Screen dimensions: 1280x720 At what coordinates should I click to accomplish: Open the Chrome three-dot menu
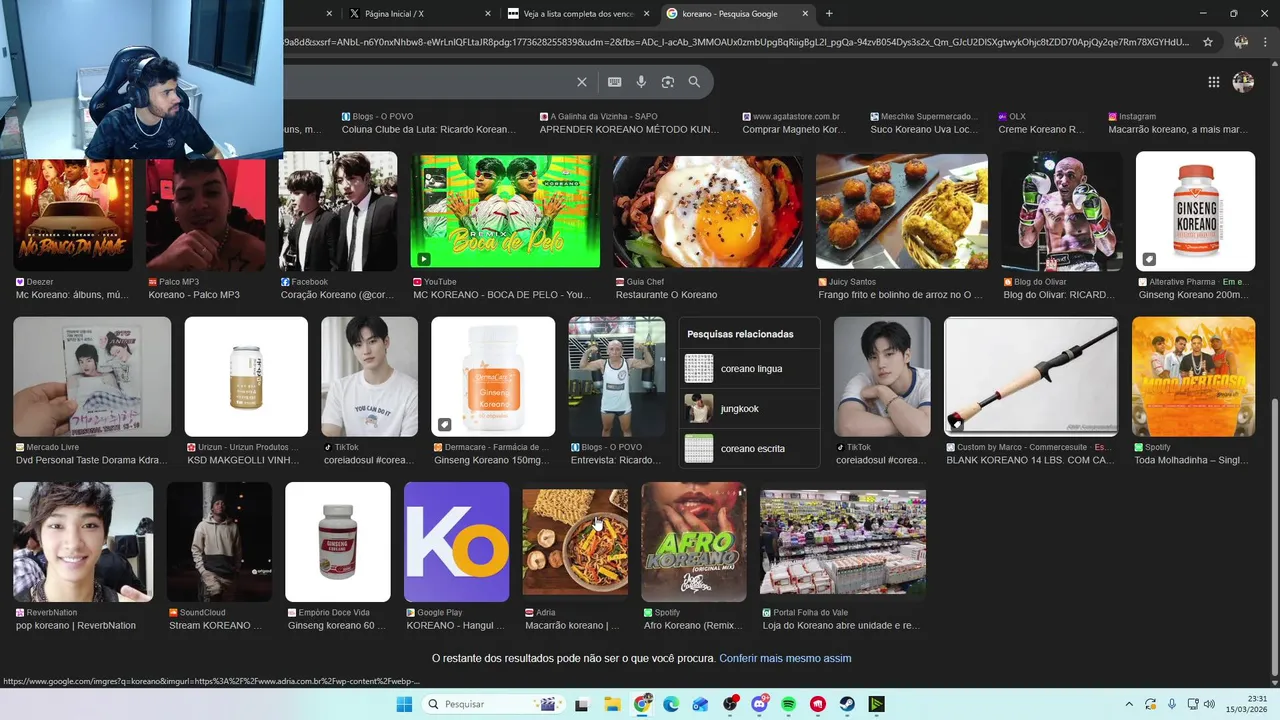[x=1265, y=42]
